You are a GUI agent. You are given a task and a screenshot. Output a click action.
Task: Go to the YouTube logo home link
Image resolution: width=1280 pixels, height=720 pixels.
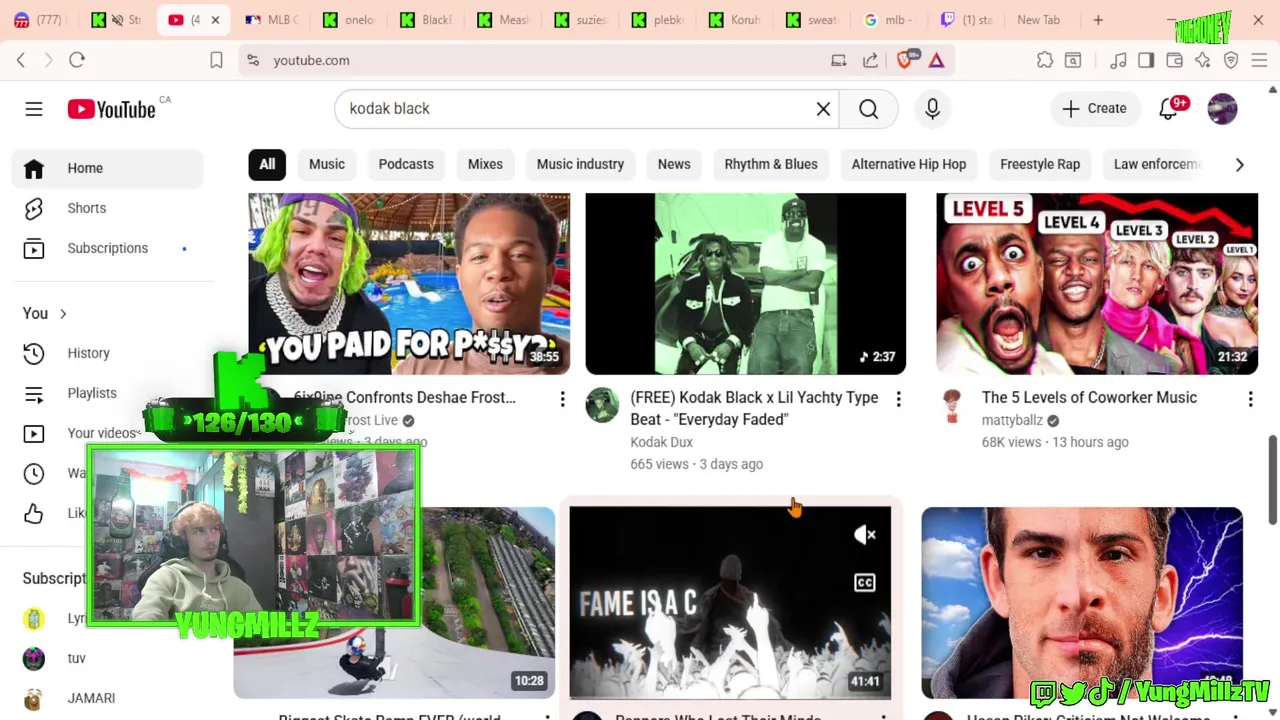tap(112, 109)
